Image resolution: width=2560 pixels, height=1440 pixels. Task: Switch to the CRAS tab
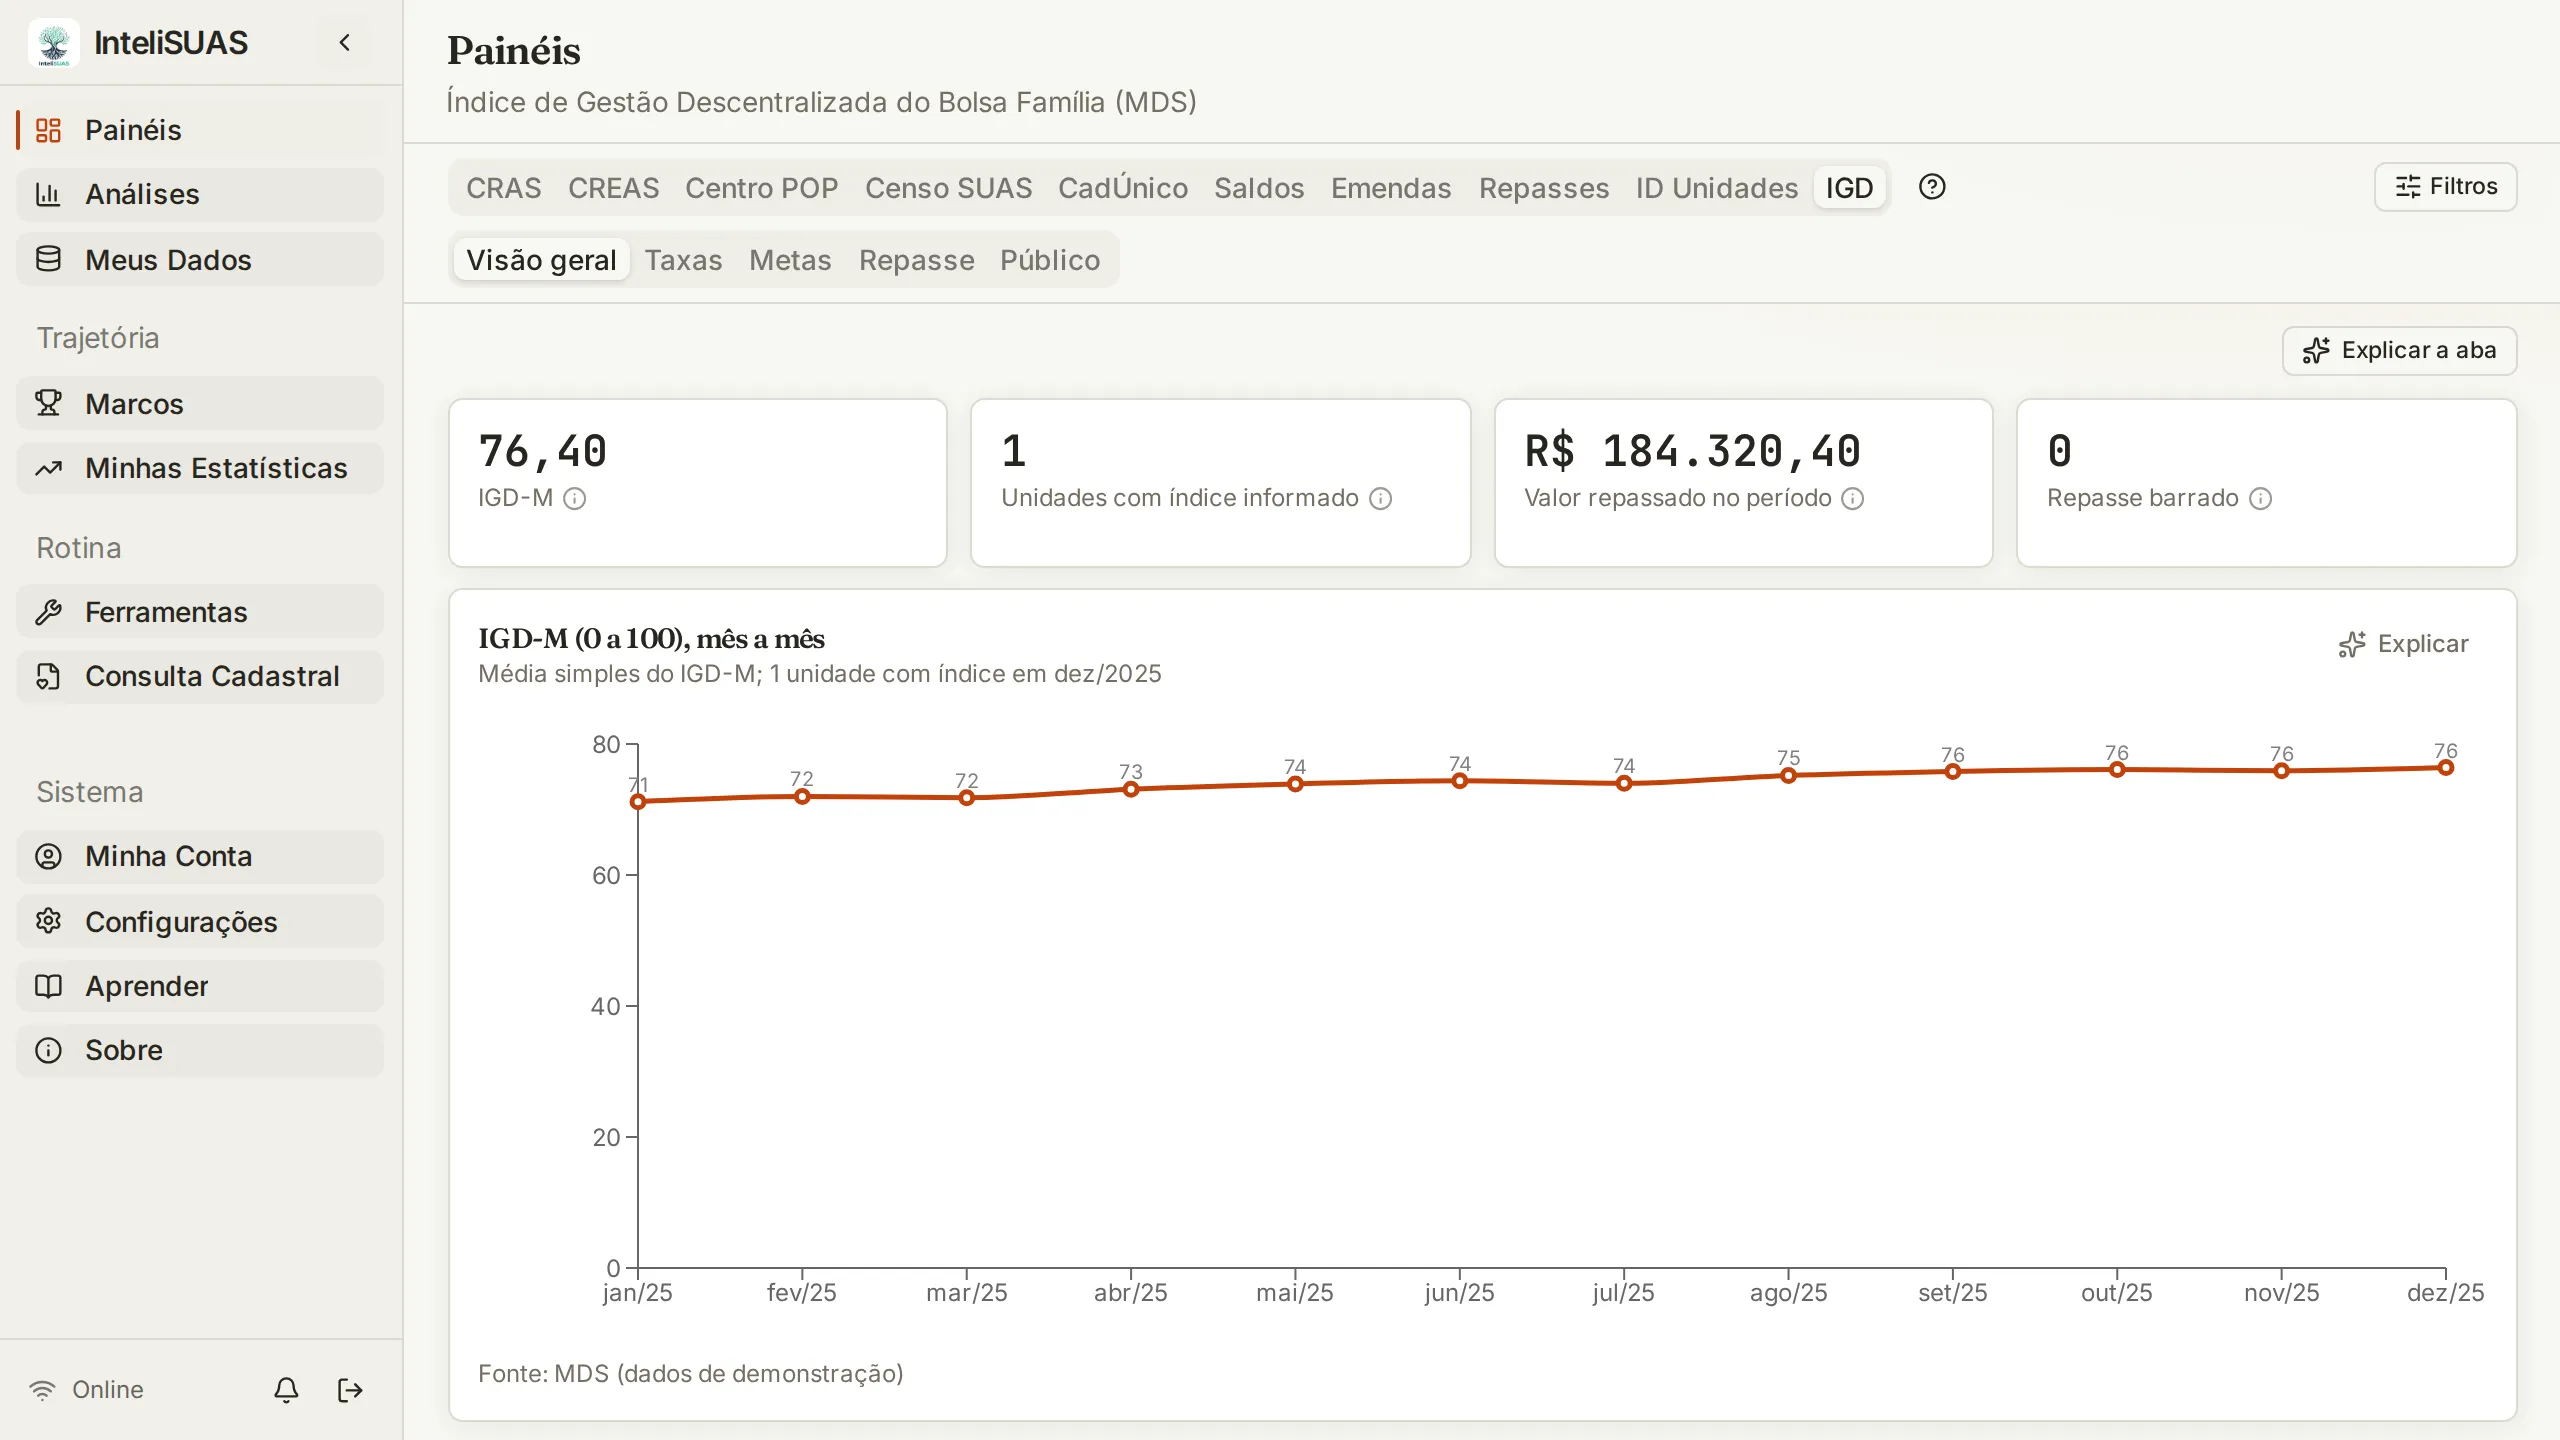[x=504, y=188]
